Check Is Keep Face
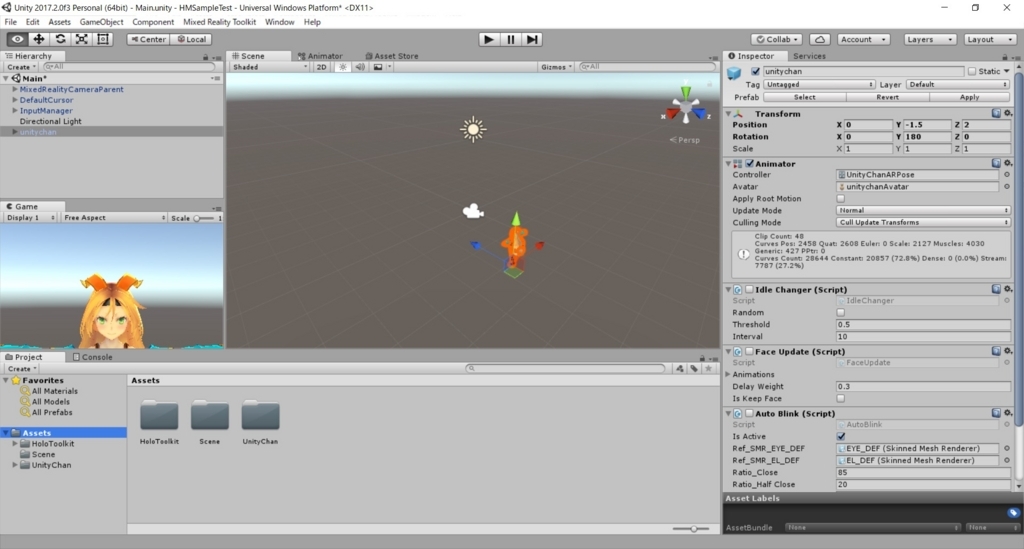 click(x=841, y=398)
